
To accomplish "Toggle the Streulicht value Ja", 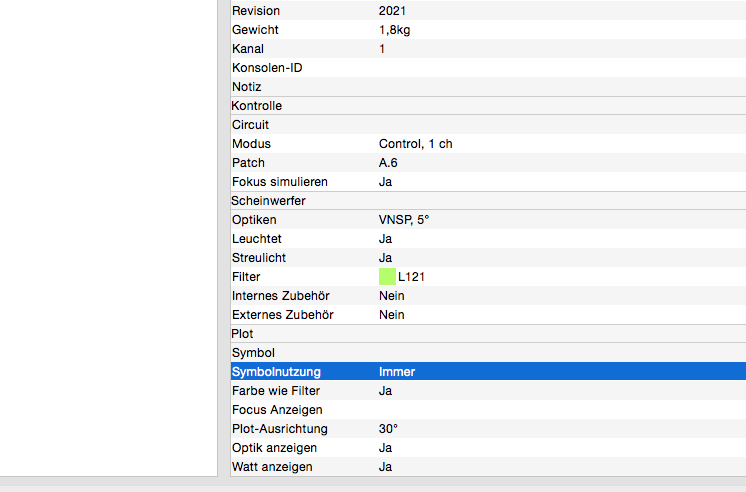I will pos(385,257).
